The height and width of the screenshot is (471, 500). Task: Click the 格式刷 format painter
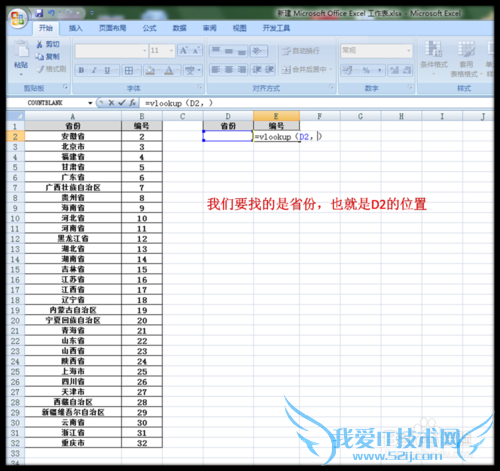[x=52, y=69]
